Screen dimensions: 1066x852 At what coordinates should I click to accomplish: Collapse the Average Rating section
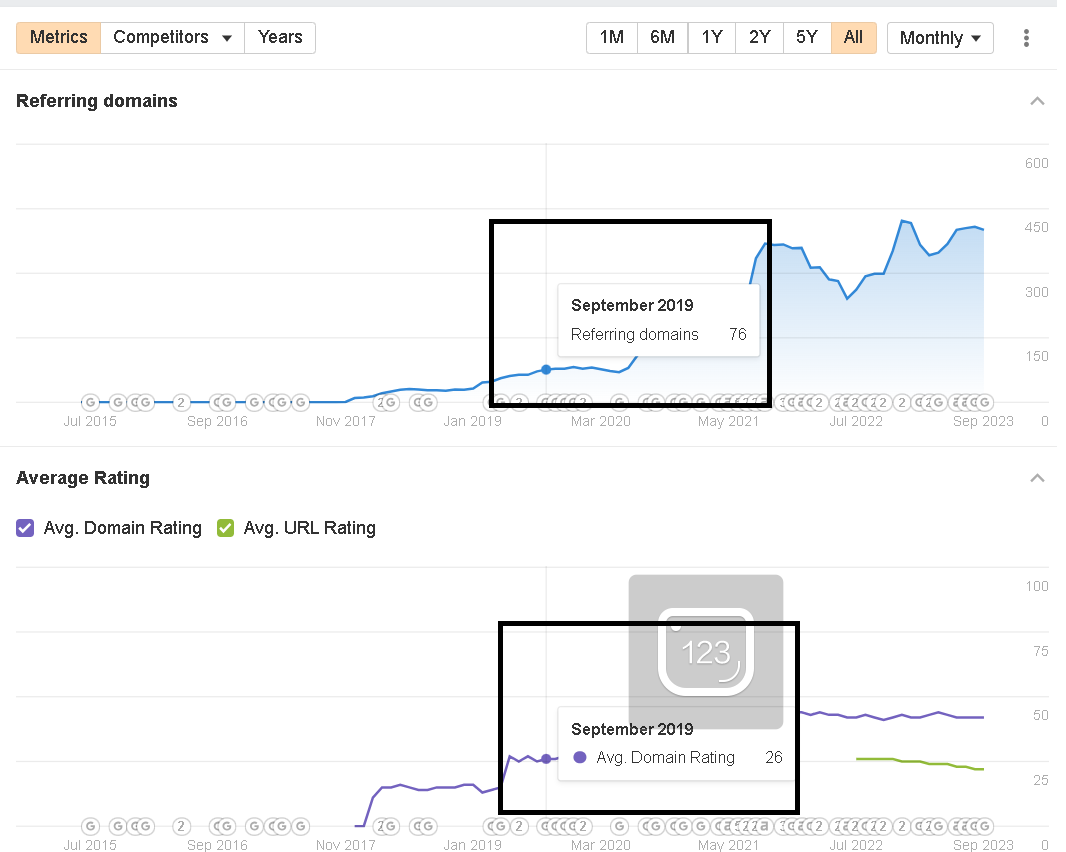click(1037, 478)
